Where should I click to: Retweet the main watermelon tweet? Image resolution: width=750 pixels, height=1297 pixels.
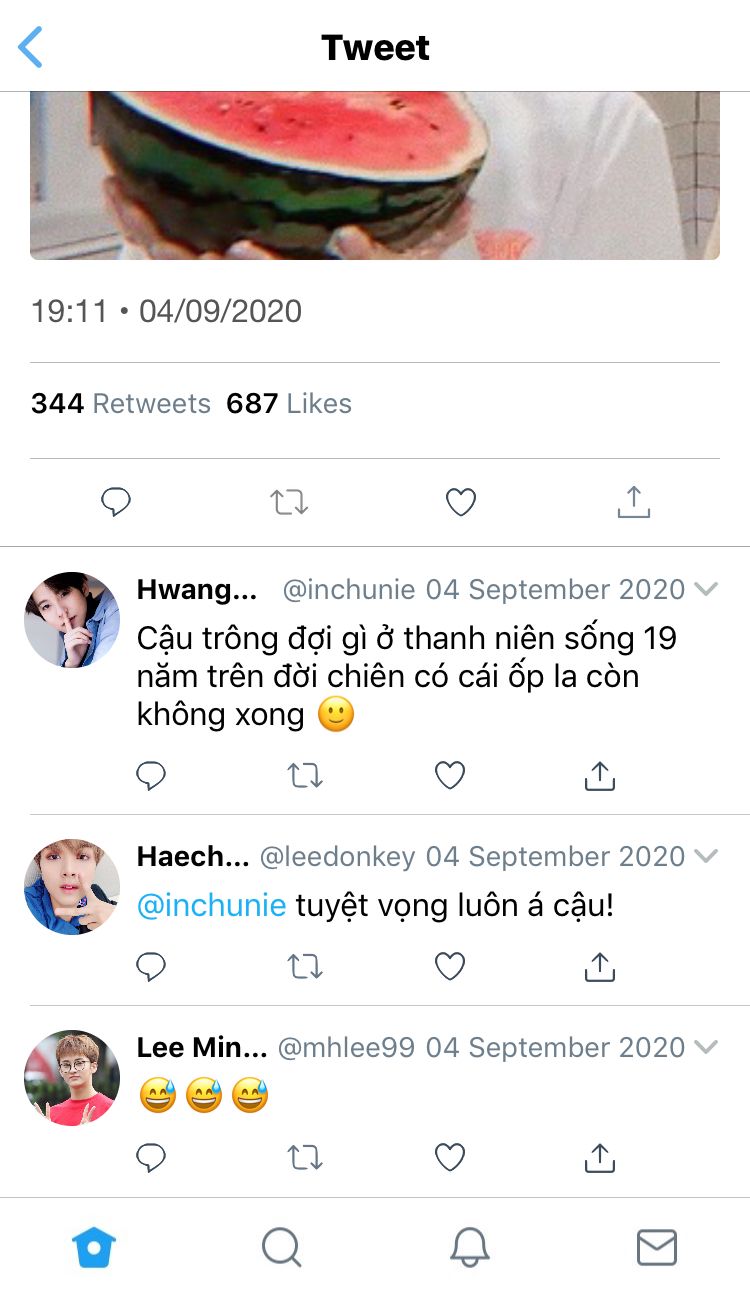point(289,502)
